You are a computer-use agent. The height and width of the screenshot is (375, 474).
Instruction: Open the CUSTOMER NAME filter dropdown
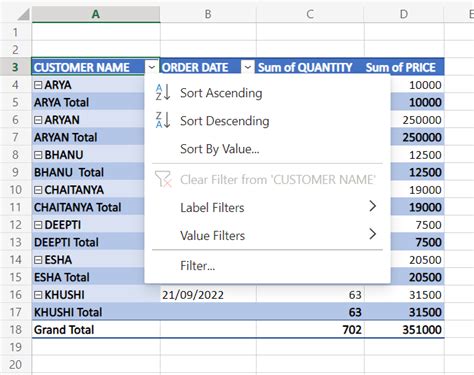[152, 67]
